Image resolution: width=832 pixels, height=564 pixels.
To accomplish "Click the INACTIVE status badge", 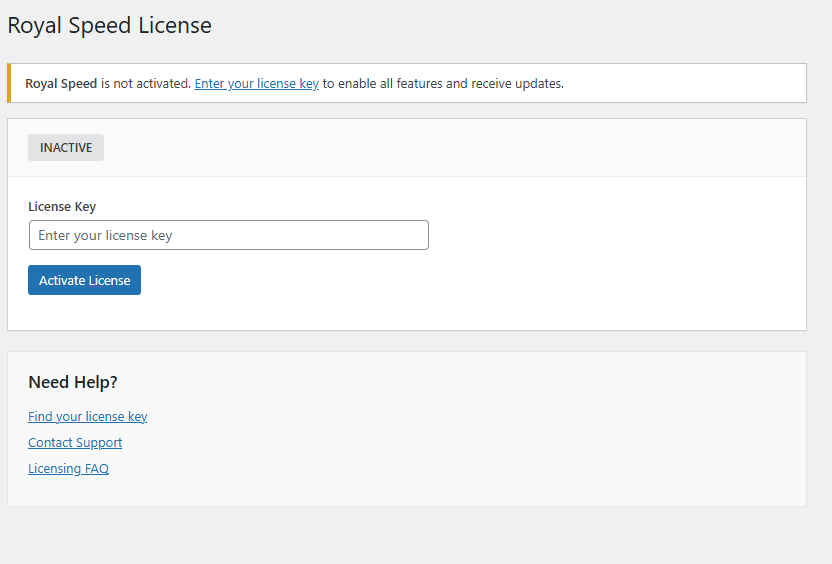I will click(x=66, y=147).
